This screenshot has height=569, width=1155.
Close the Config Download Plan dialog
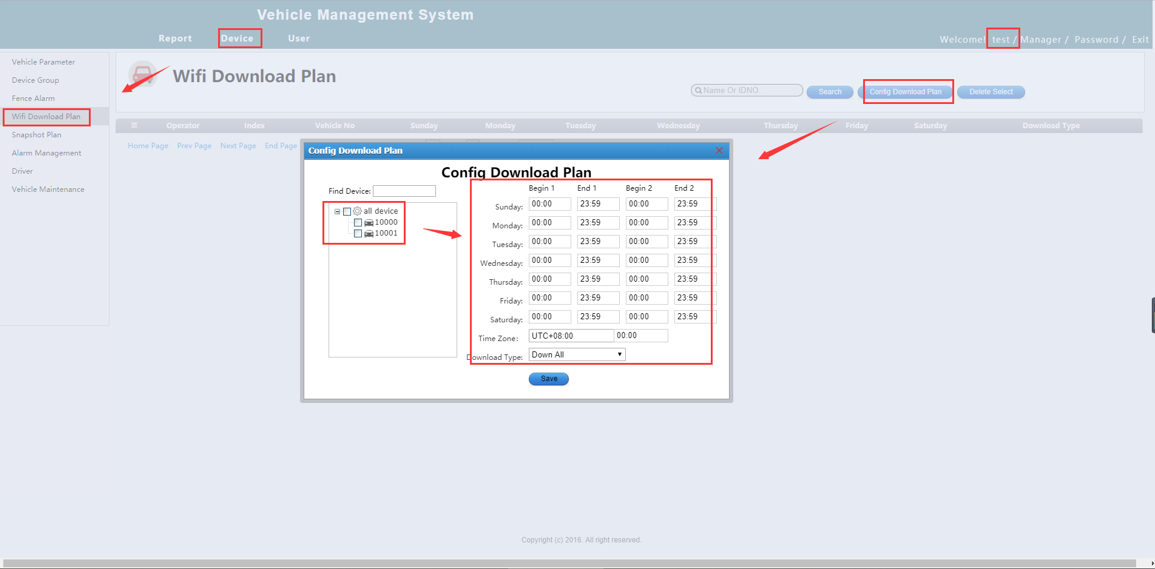[x=719, y=150]
